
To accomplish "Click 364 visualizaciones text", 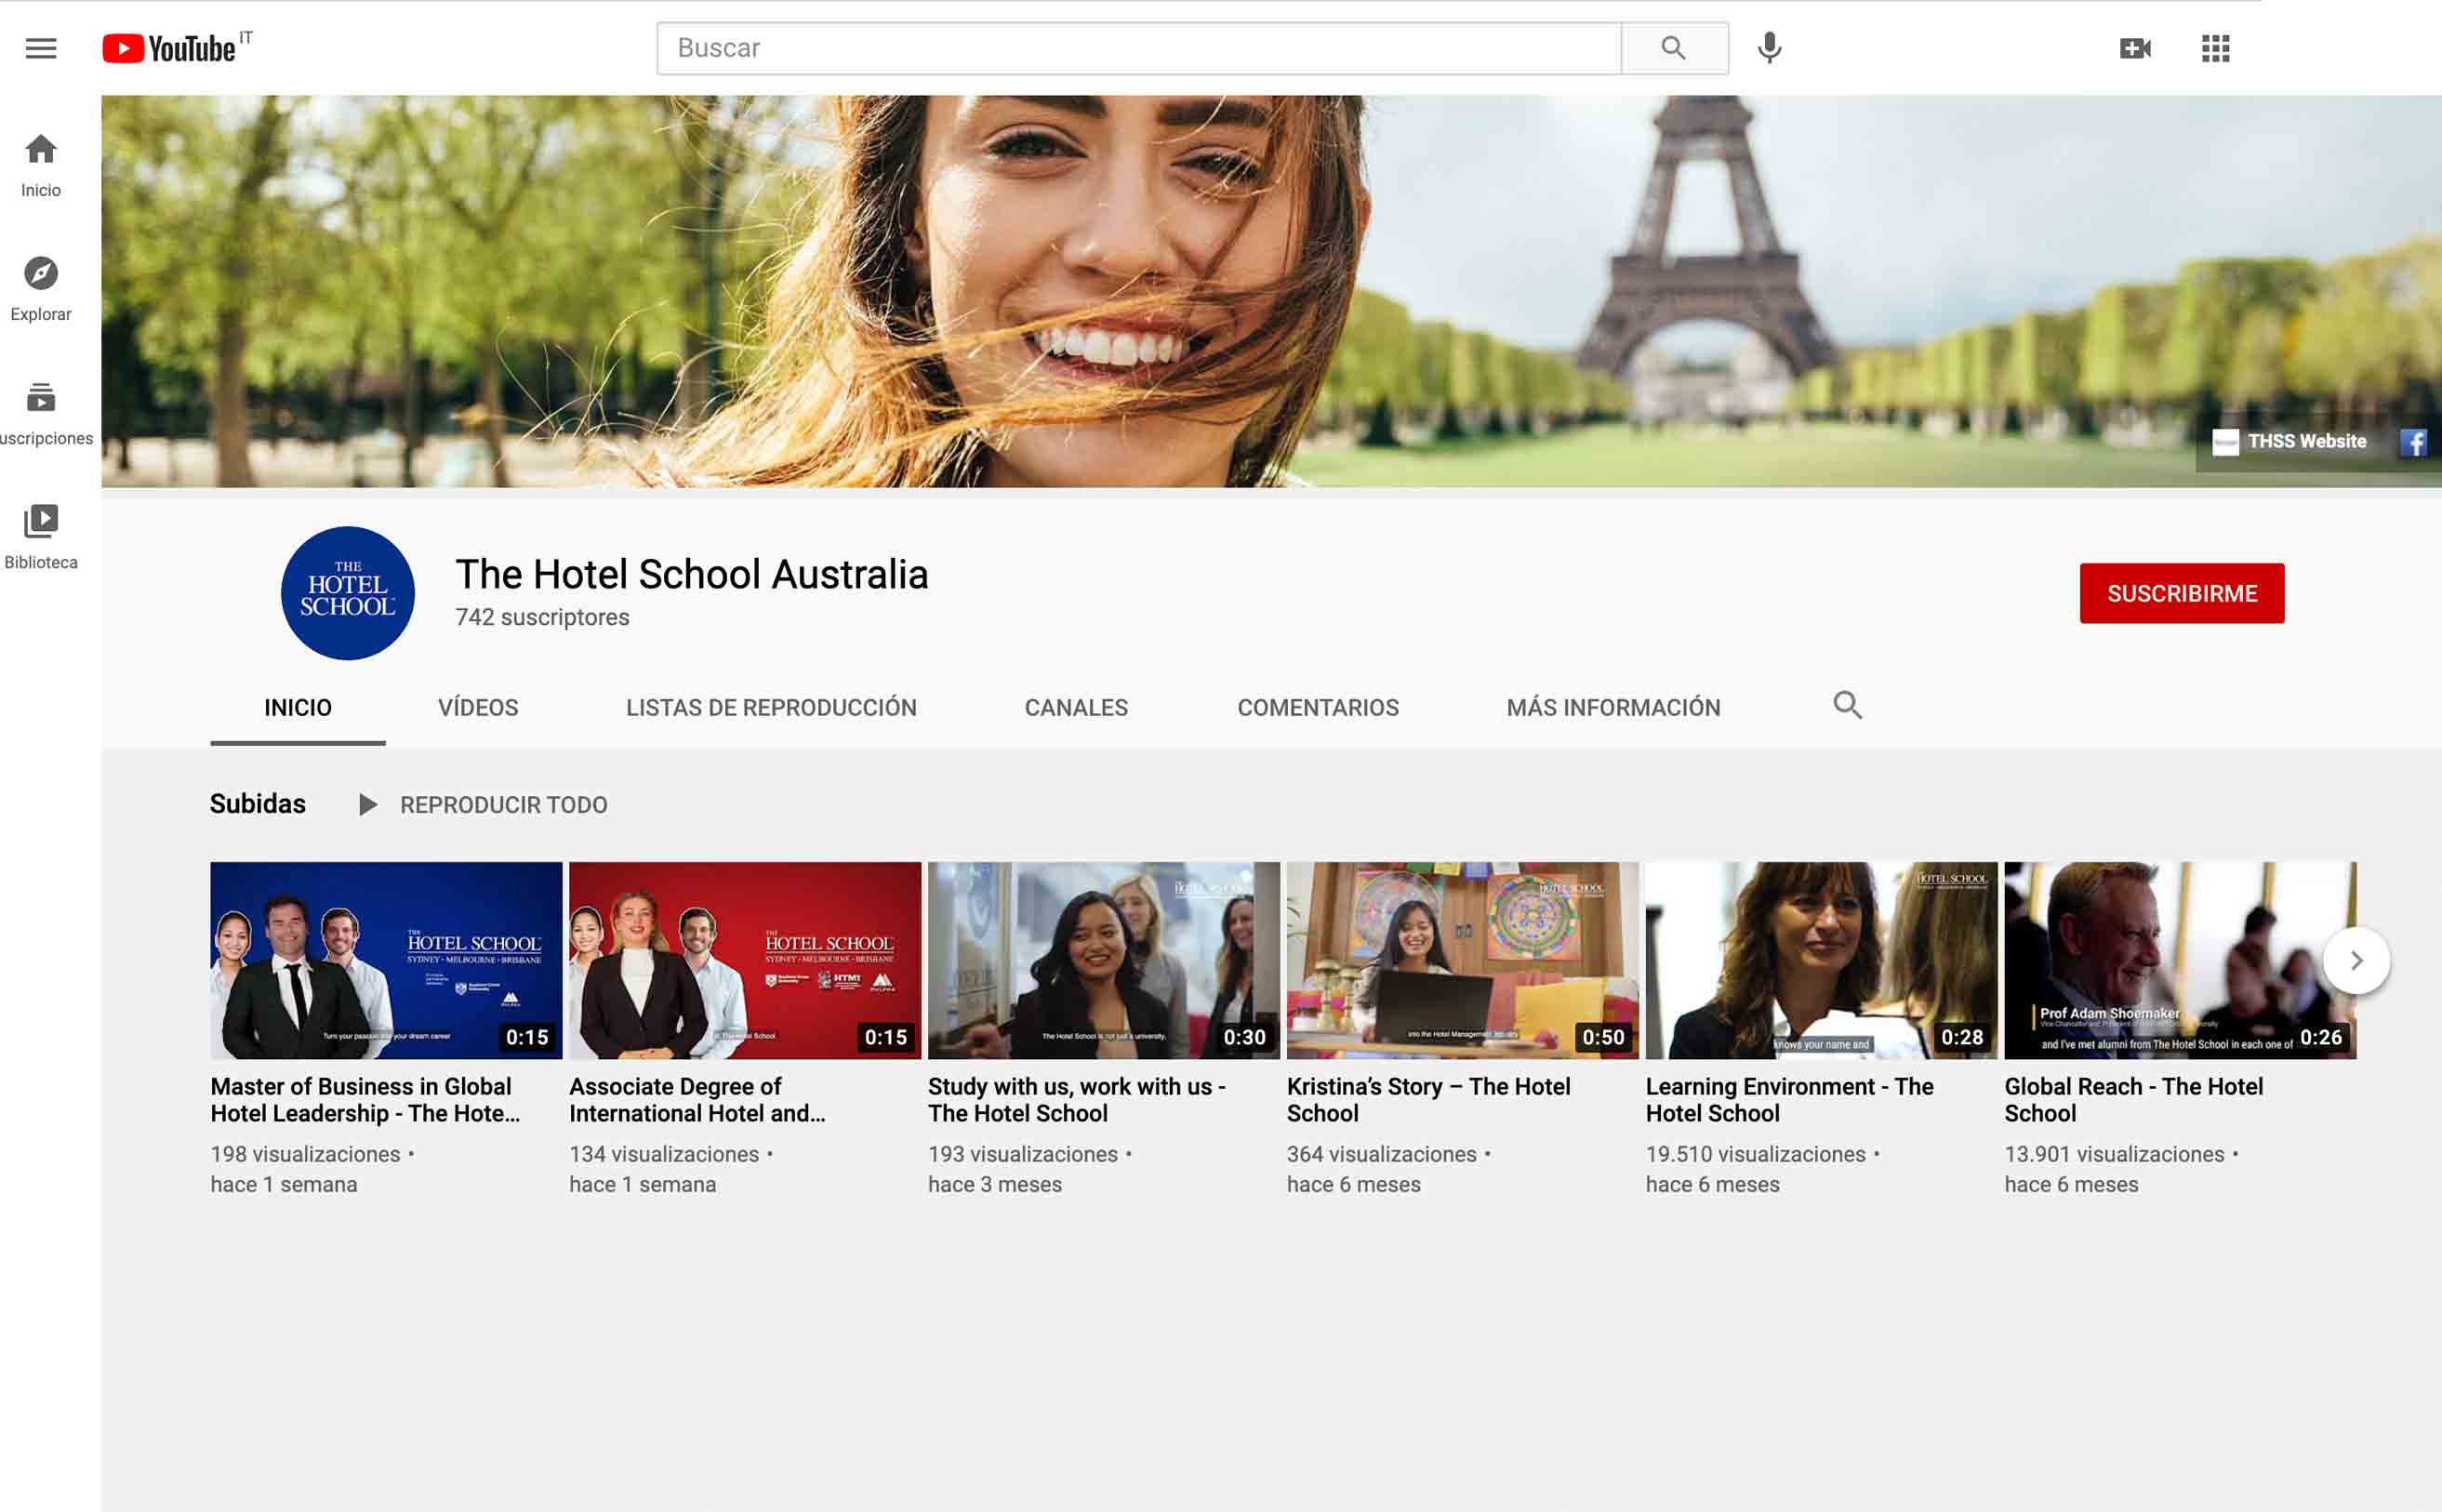I will (x=1382, y=1154).
